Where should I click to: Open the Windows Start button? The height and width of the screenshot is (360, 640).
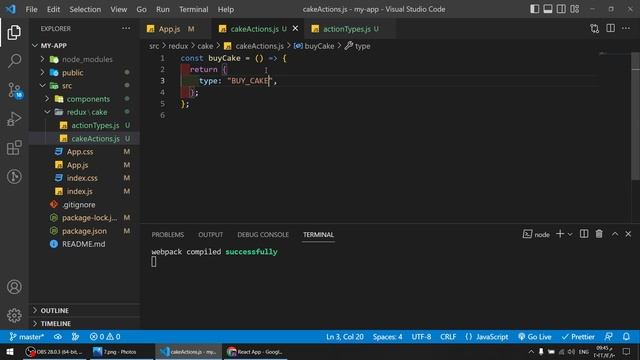pyautogui.click(x=10, y=351)
